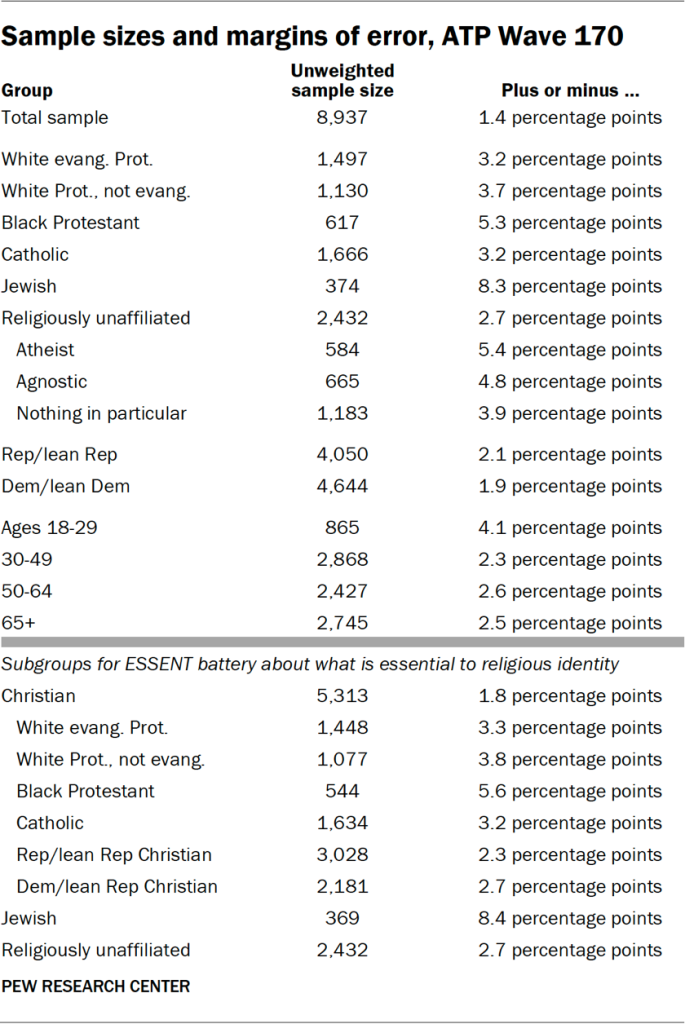The image size is (685, 1024).
Task: Click the total sample size value 8,937
Action: pos(342,118)
